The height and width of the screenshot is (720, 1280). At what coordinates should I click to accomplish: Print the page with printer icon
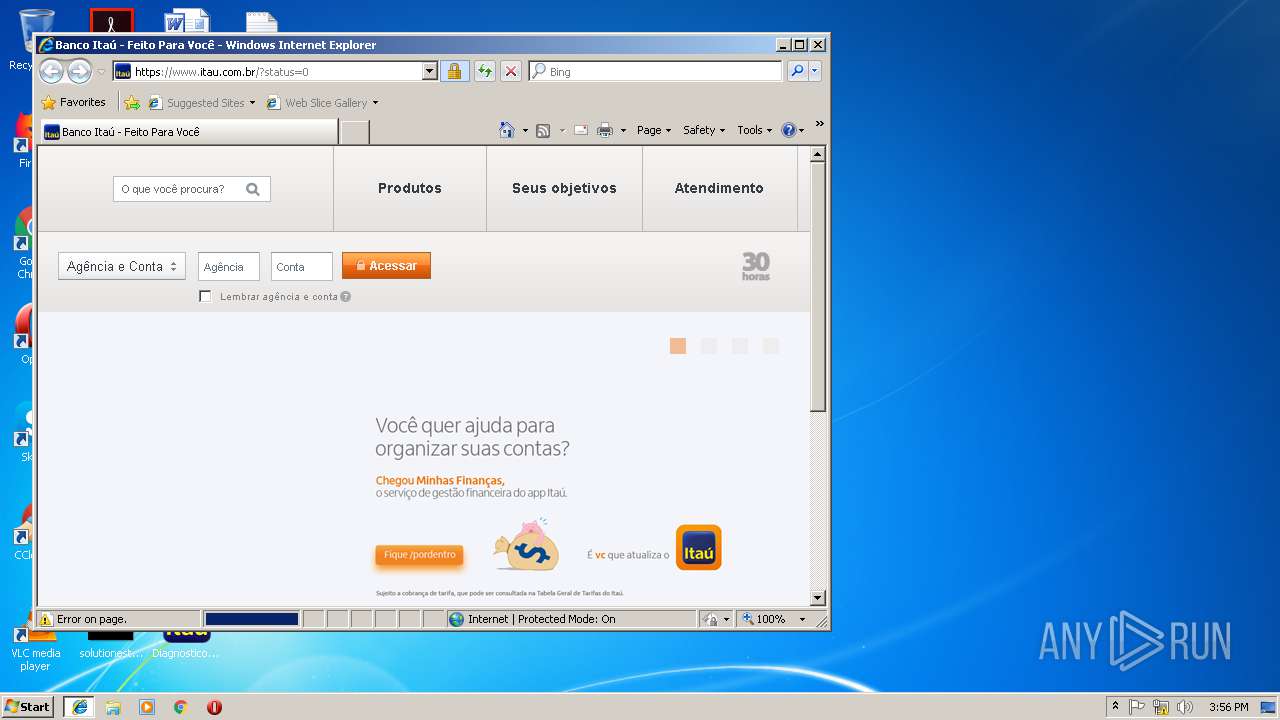(x=605, y=130)
